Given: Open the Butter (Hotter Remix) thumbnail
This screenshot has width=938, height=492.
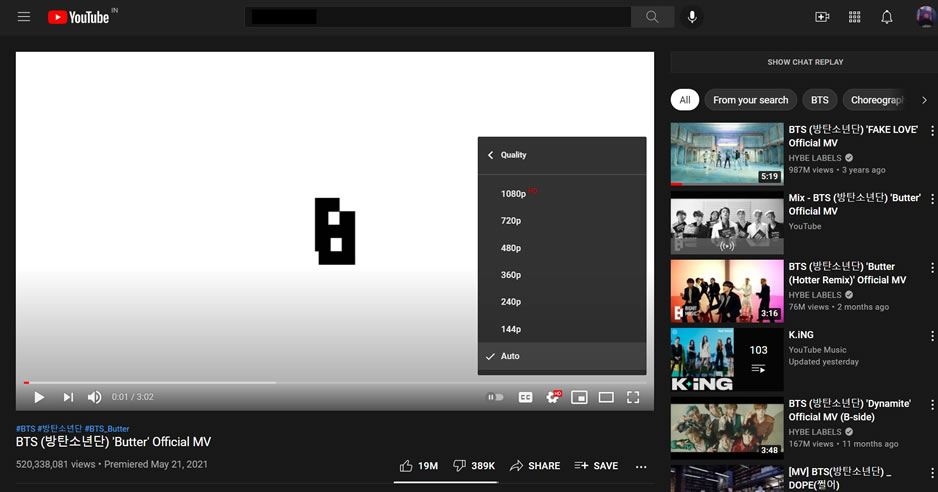Looking at the screenshot, I should pyautogui.click(x=727, y=291).
